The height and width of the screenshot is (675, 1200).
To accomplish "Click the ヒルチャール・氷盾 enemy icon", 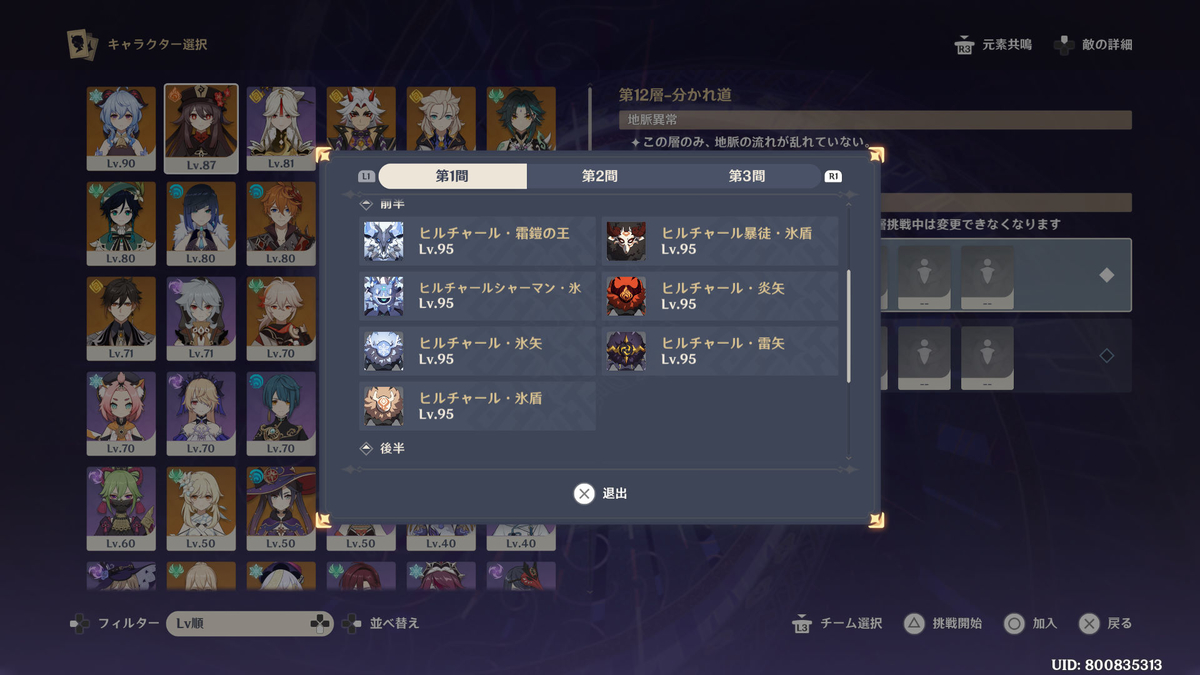I will pyautogui.click(x=384, y=406).
